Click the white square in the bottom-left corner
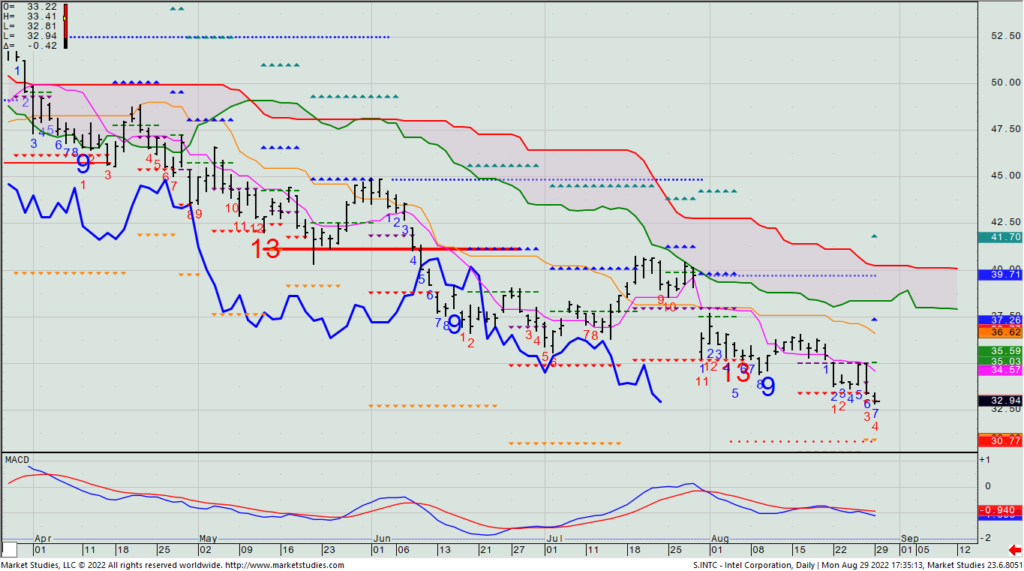Image resolution: width=1024 pixels, height=571 pixels. (10, 550)
